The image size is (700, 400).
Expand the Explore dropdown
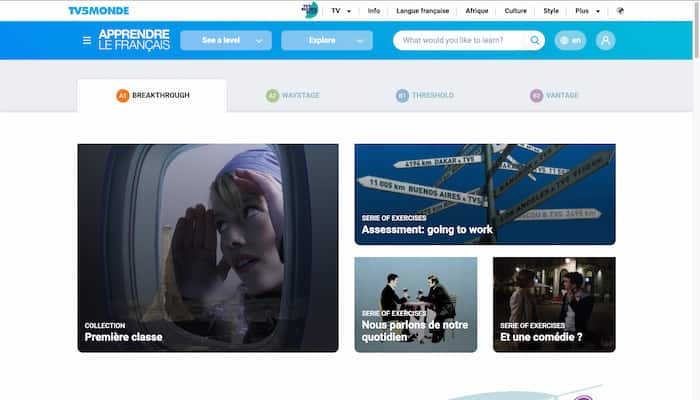pos(327,40)
